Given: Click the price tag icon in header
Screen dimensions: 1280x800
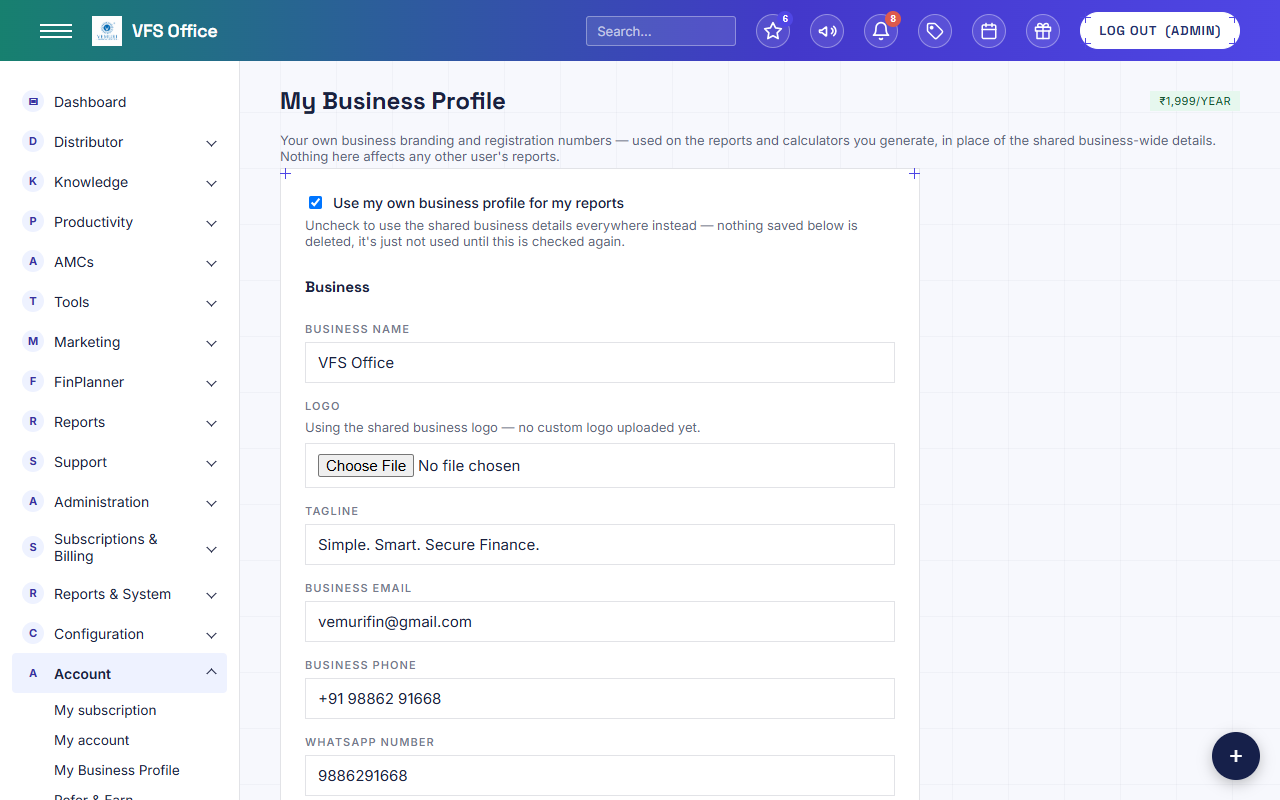Looking at the screenshot, I should (935, 31).
